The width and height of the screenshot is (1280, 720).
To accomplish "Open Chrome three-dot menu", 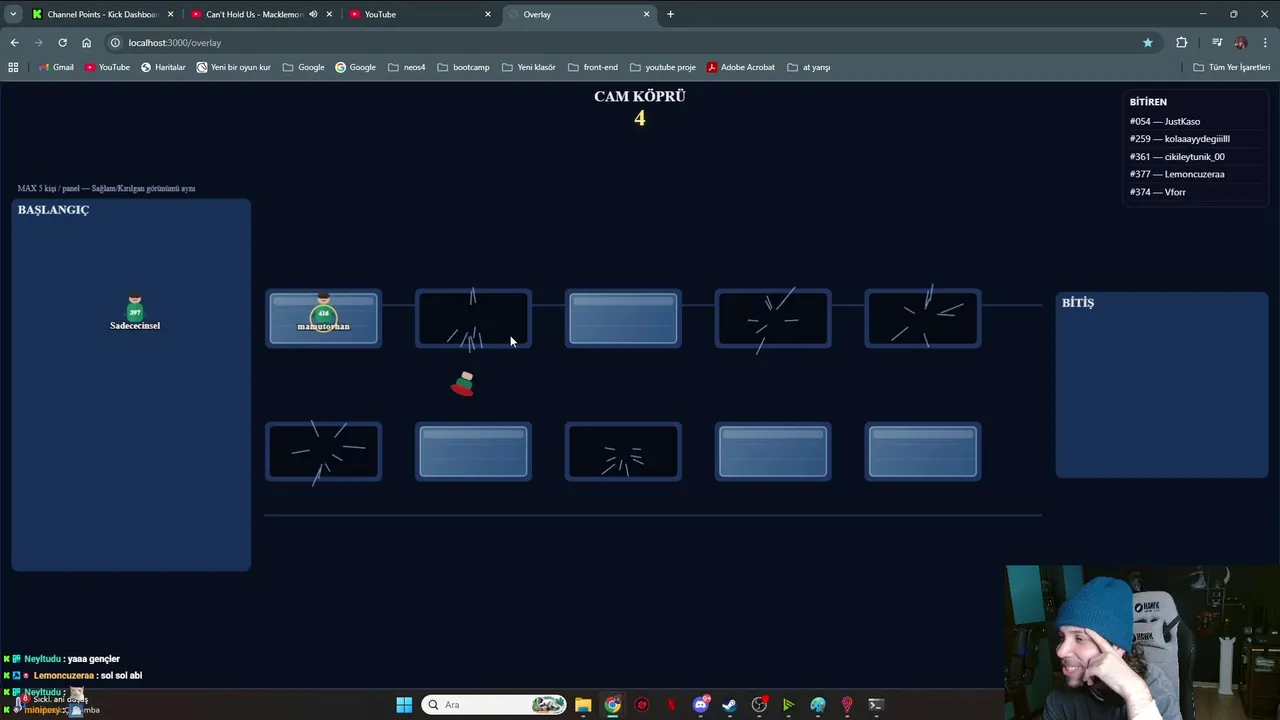I will [x=1265, y=43].
